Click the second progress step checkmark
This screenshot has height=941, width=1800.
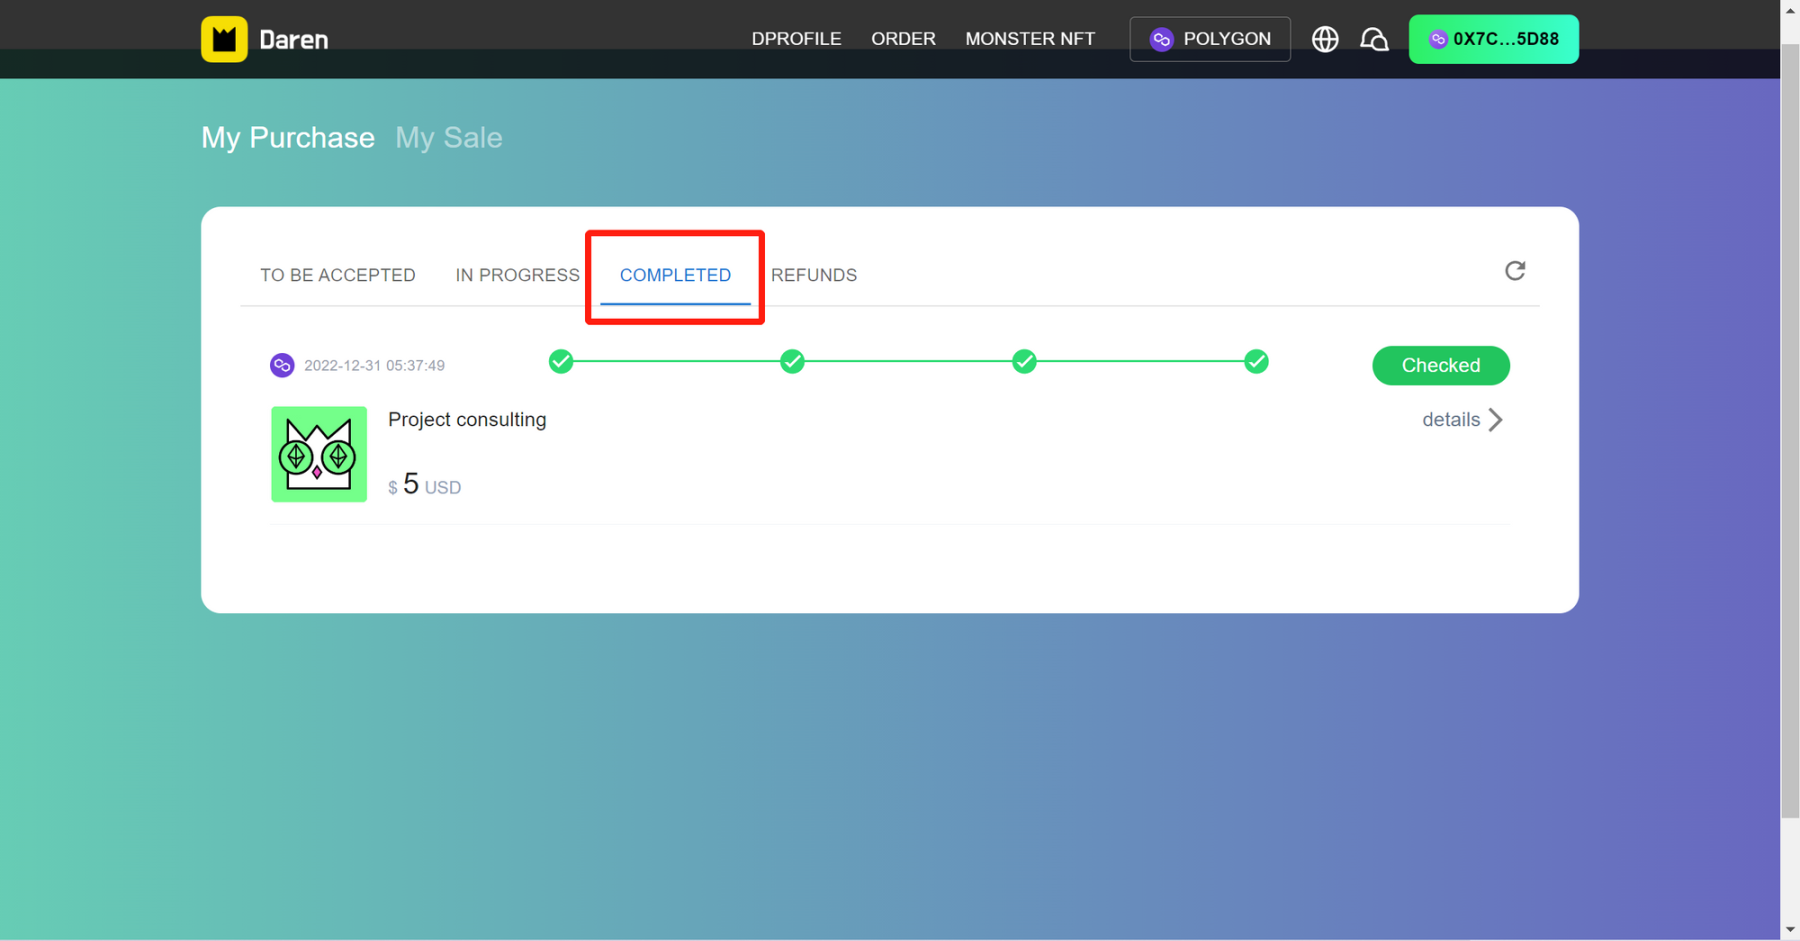tap(792, 361)
